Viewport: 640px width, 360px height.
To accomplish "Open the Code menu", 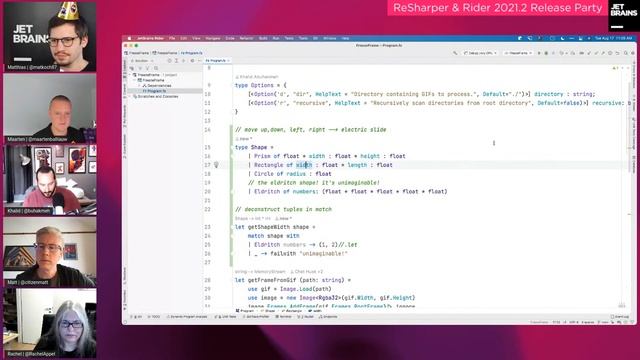I will tap(230, 38).
